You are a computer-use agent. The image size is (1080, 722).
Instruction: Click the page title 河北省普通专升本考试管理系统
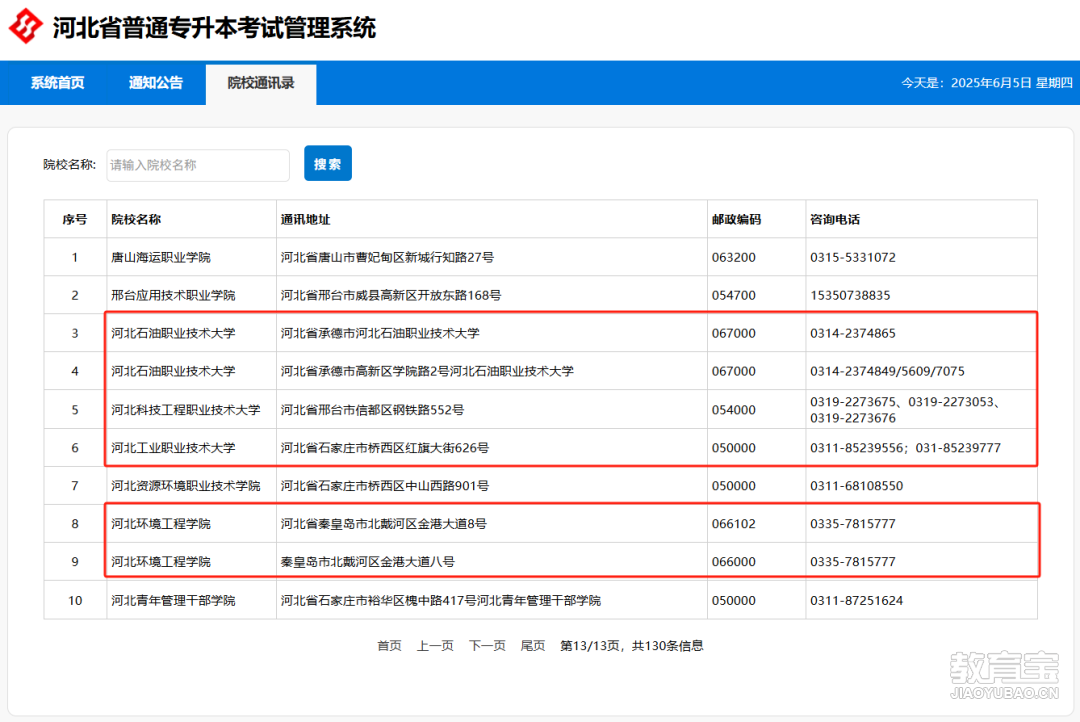click(x=214, y=28)
